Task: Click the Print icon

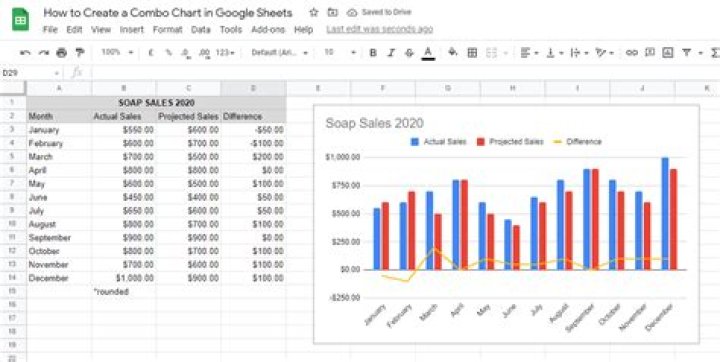Action: 62,53
